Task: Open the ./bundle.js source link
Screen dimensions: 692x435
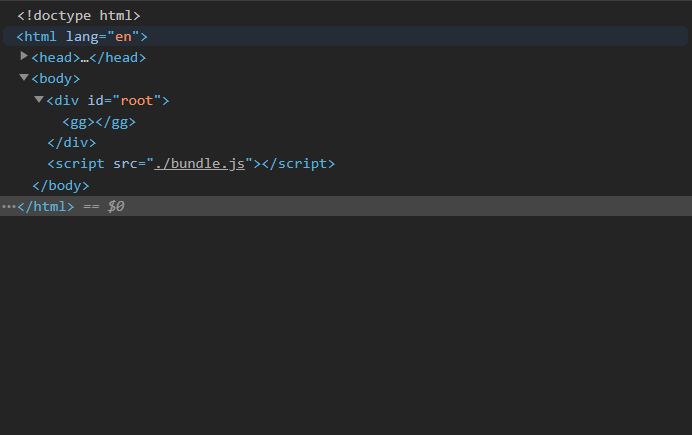Action: [x=199, y=164]
